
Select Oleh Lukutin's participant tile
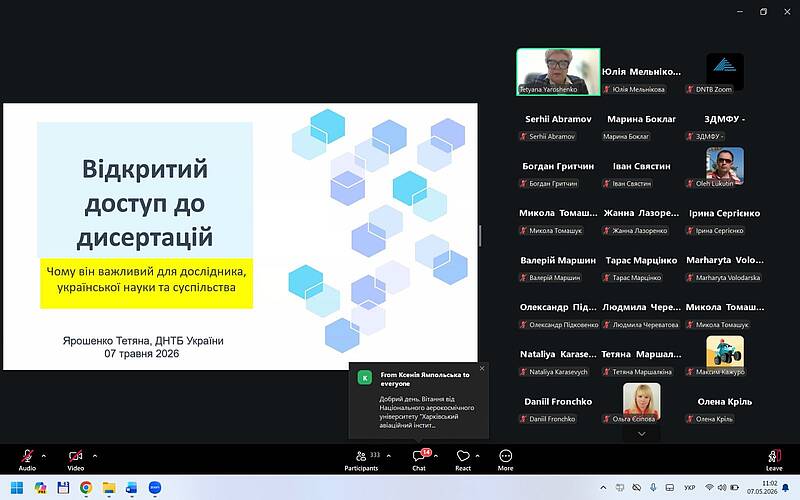tap(725, 166)
